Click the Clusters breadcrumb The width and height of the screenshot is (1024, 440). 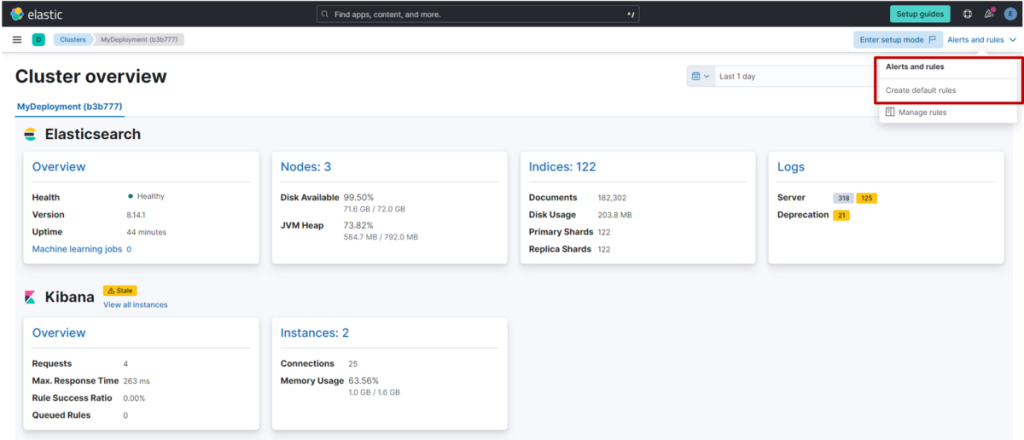pos(72,40)
